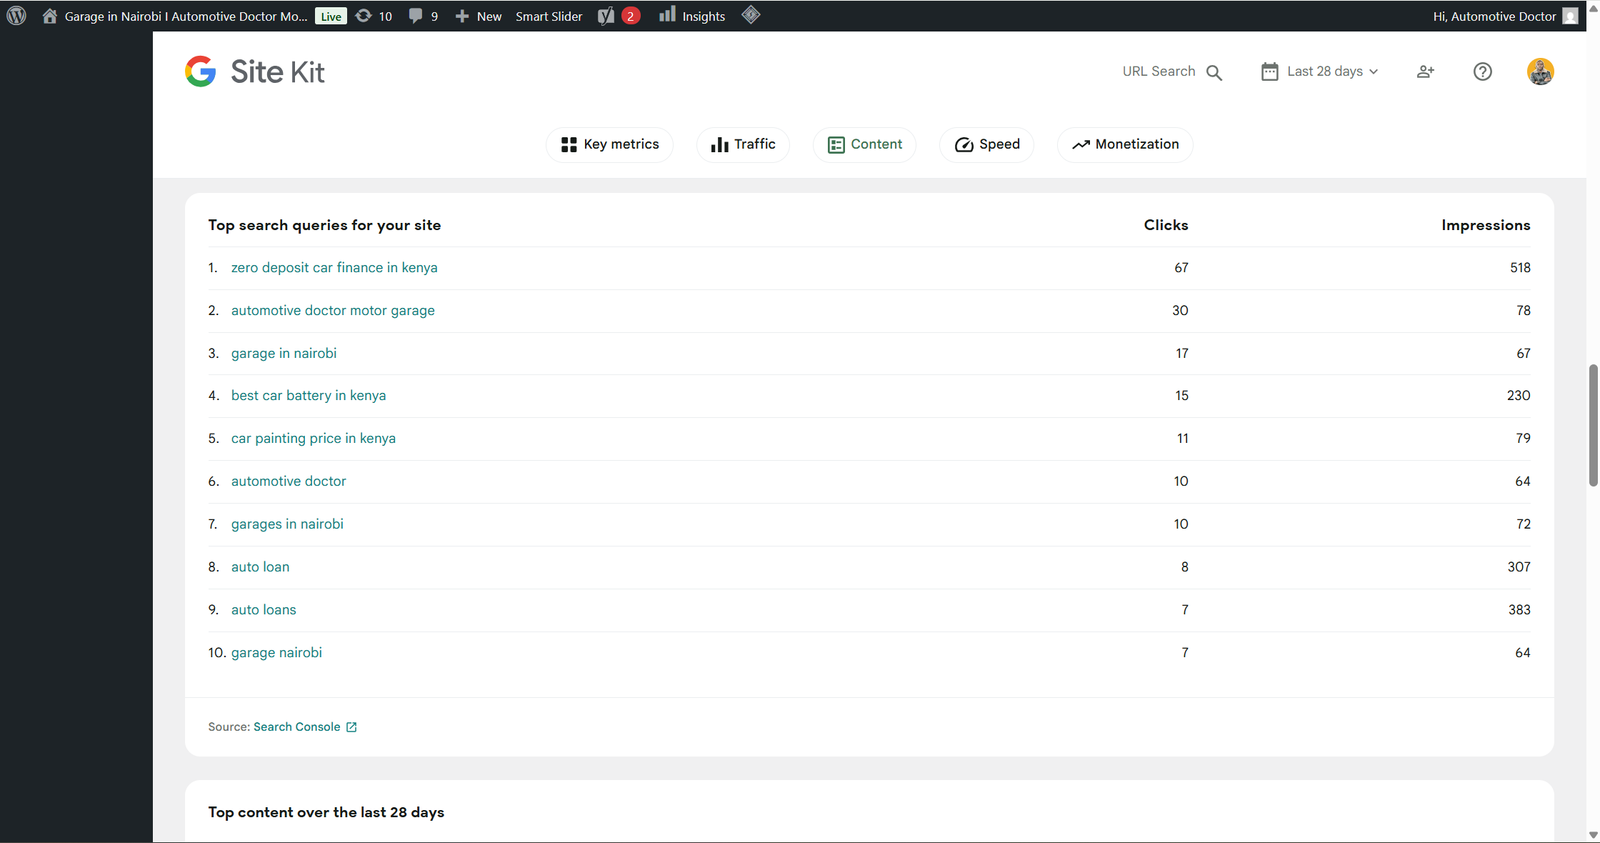This screenshot has width=1600, height=843.
Task: Click the Site Kit title text
Action: pos(277,72)
